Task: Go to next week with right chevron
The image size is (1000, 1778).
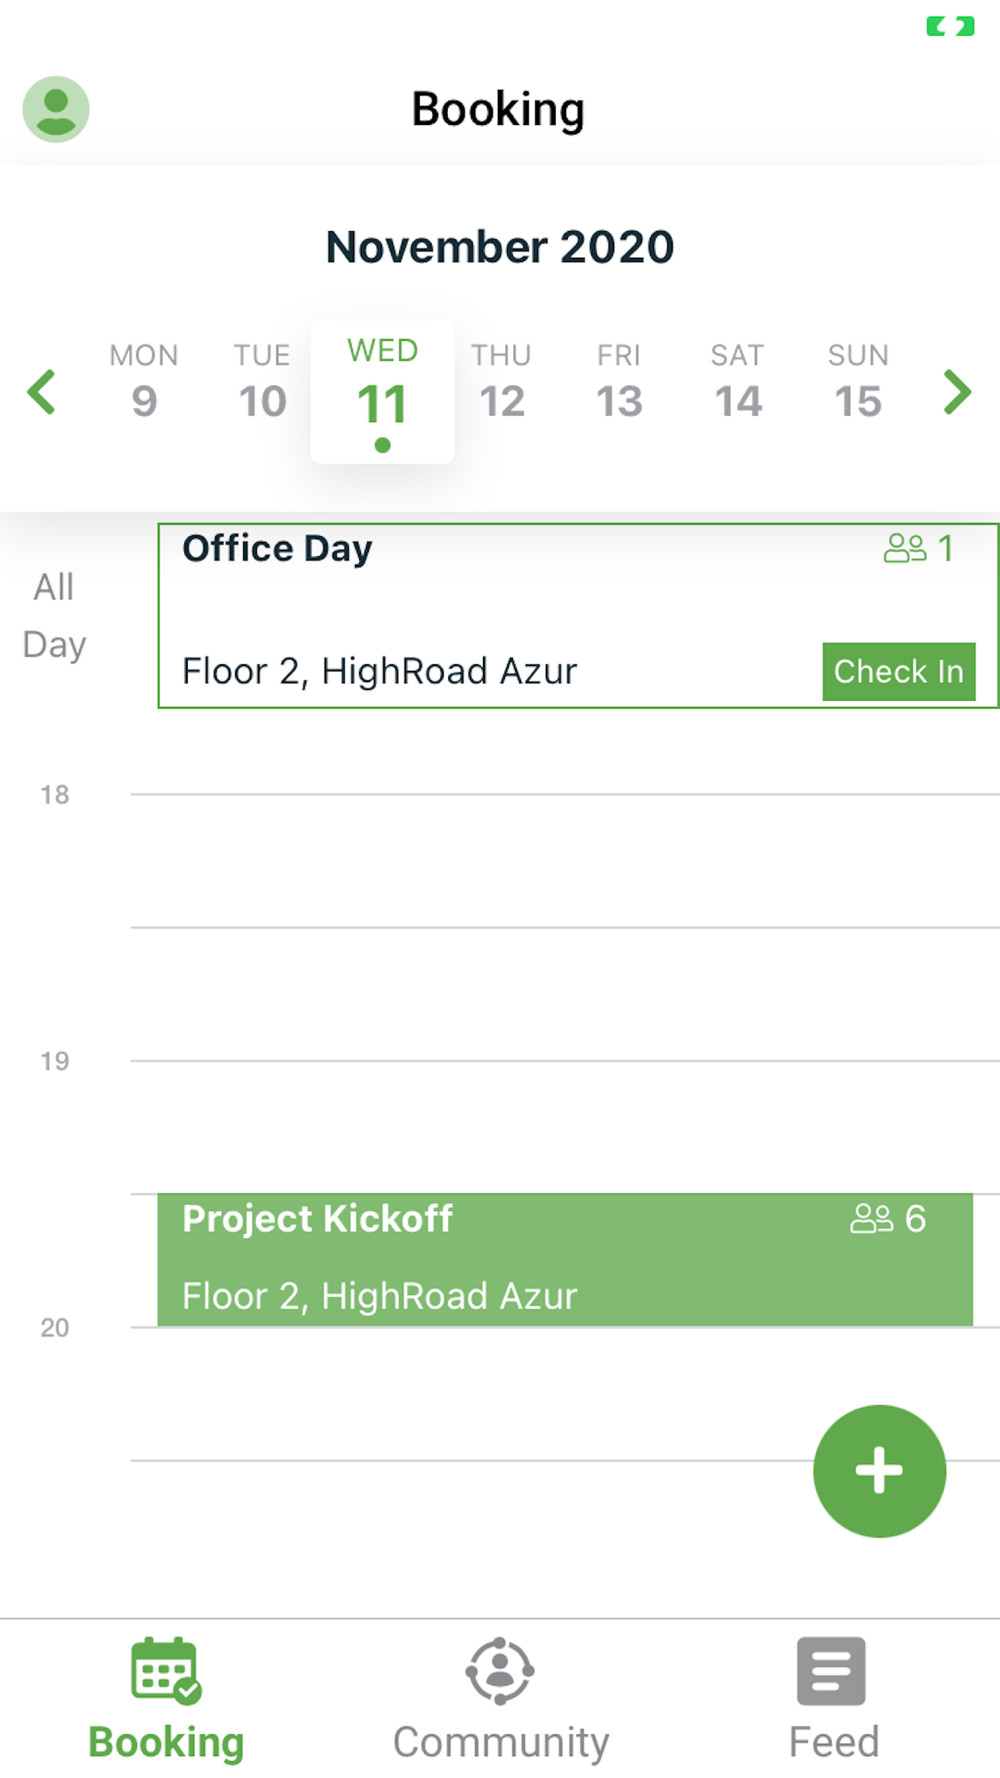Action: [x=957, y=392]
